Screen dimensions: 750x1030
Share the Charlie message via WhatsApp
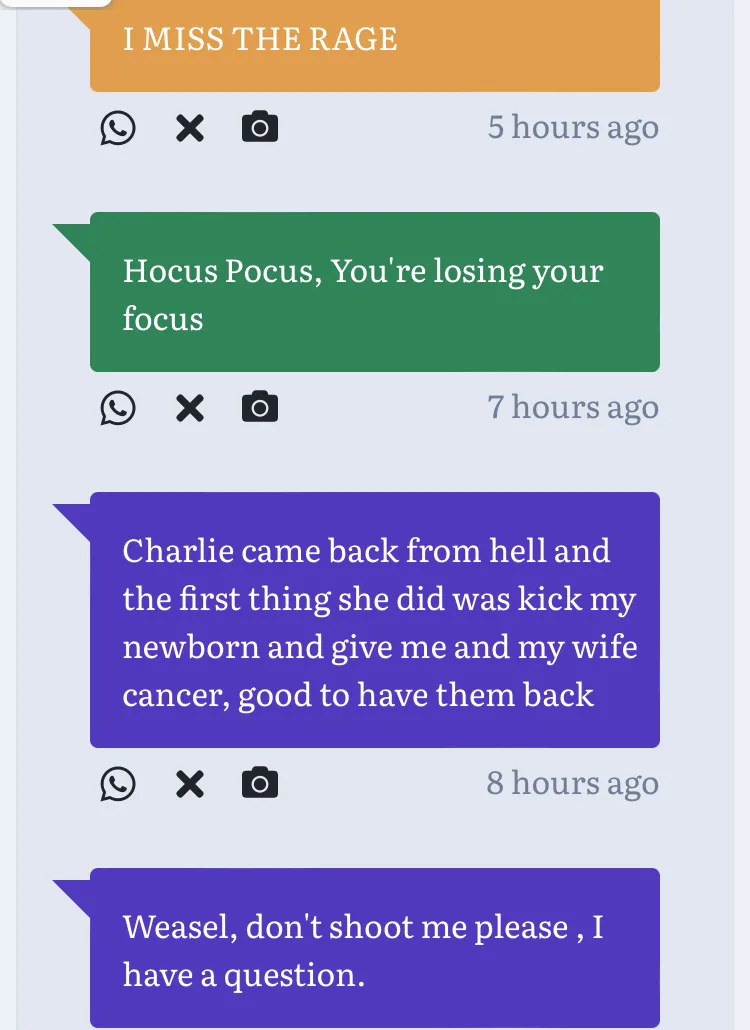tap(118, 784)
